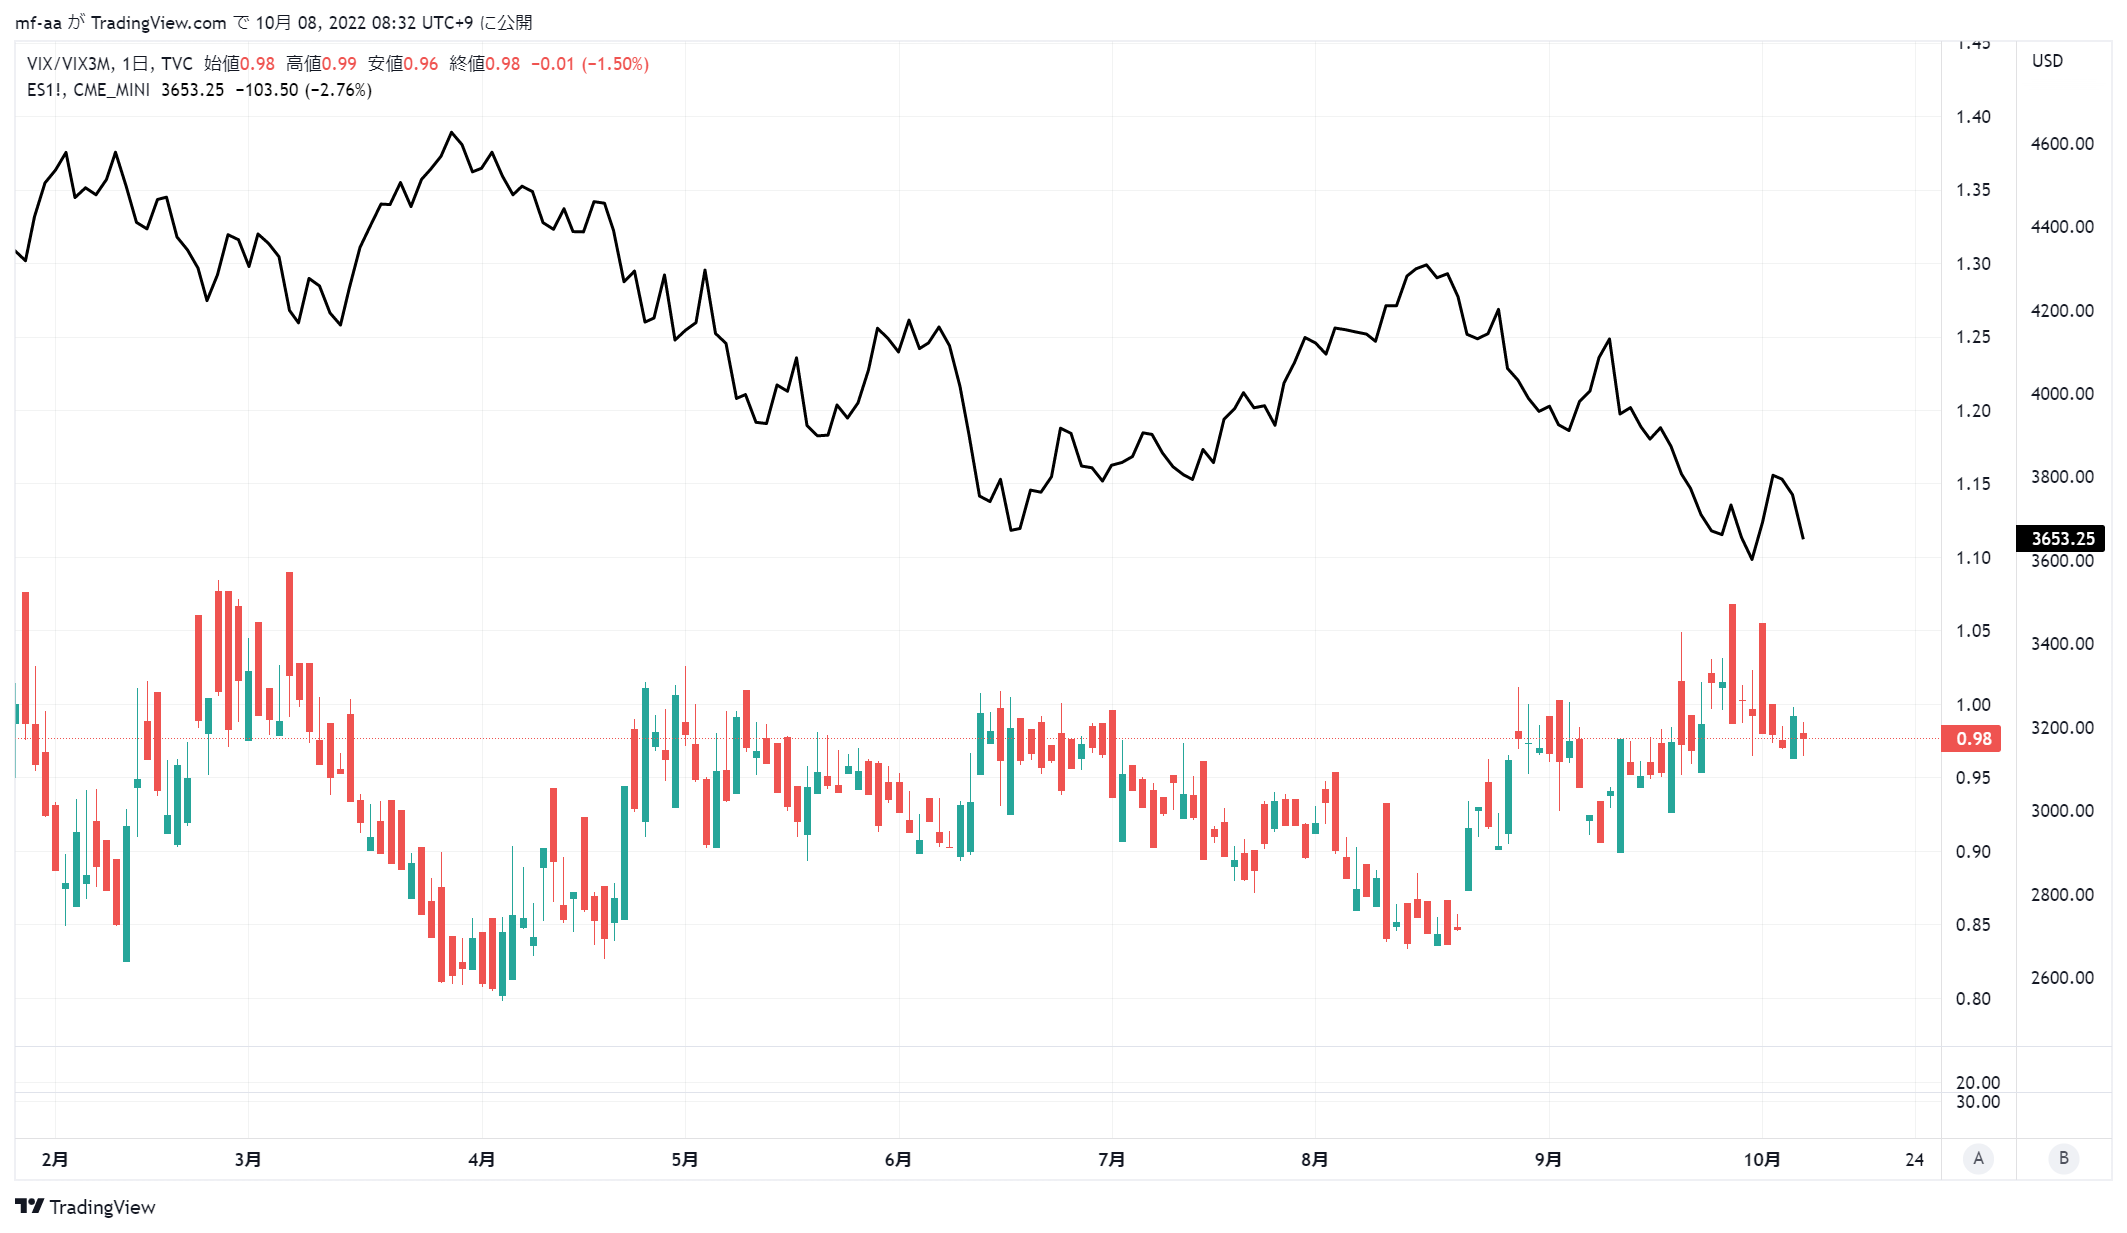This screenshot has height=1233, width=2127.
Task: Click the 9月 time axis label
Action: click(1549, 1160)
